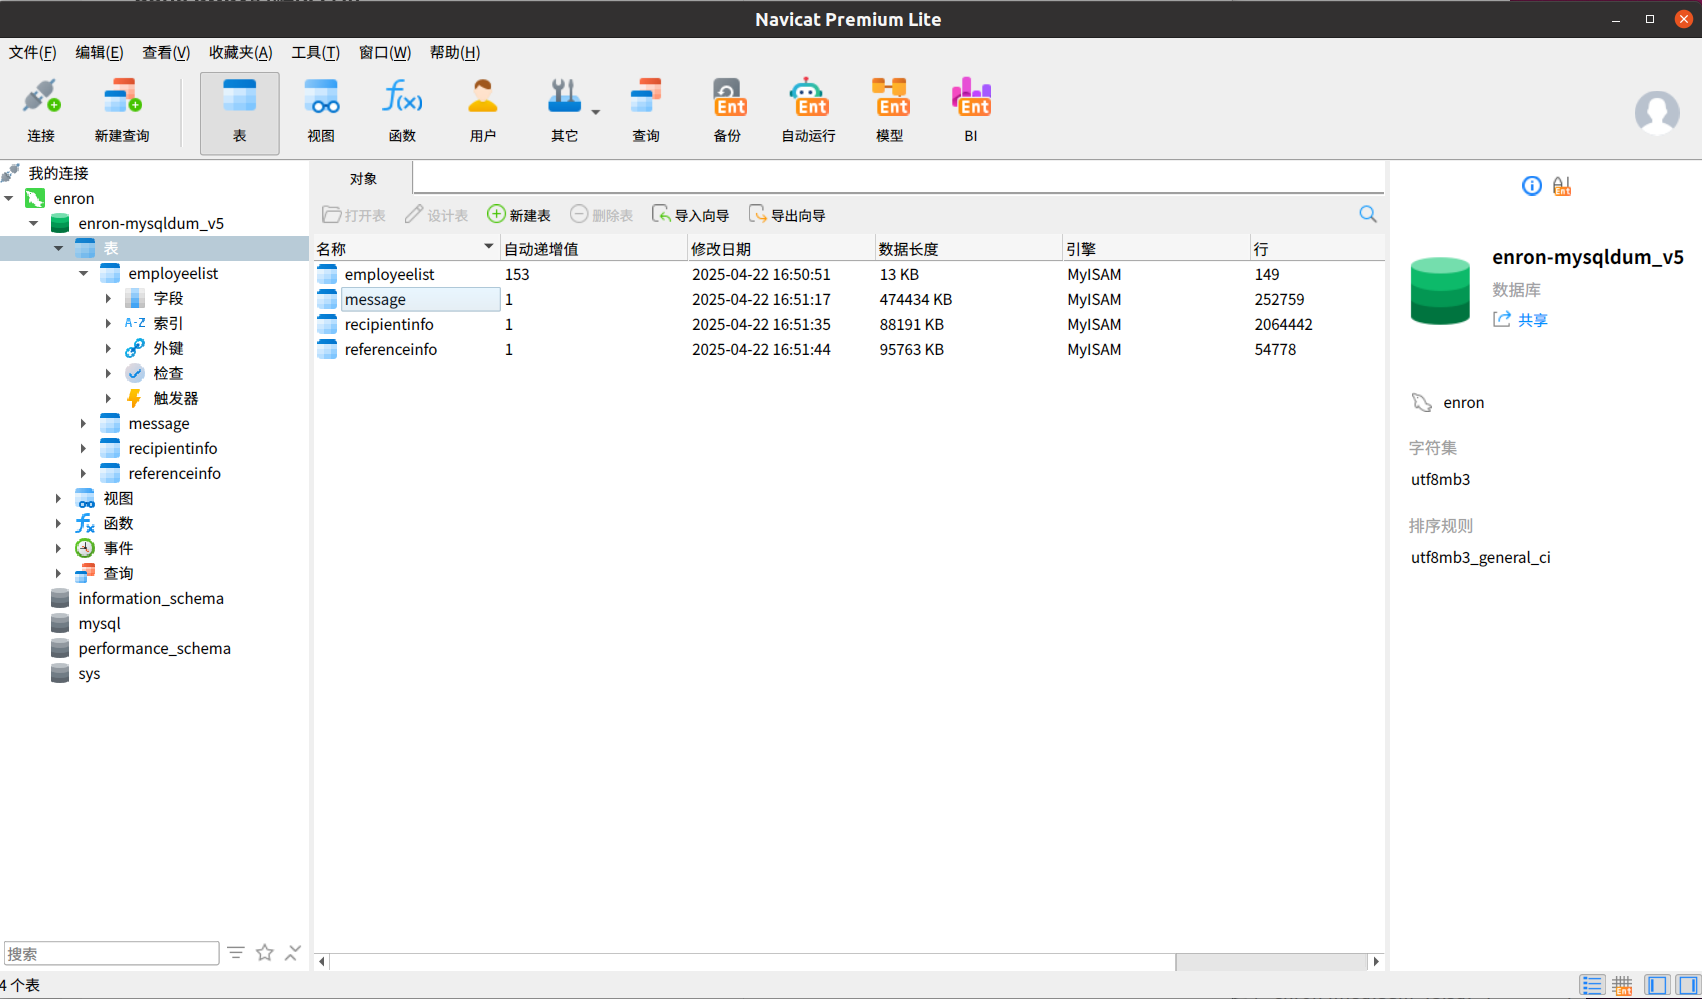1702x999 pixels.
Task: Open the 帮助(H) menu
Action: pyautogui.click(x=455, y=52)
